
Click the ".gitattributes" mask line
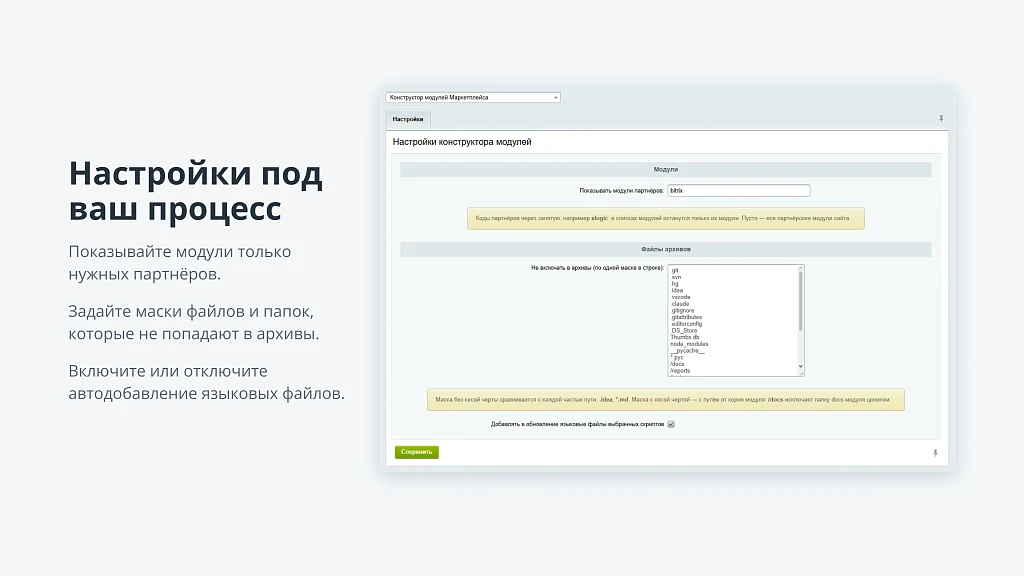[x=686, y=317]
